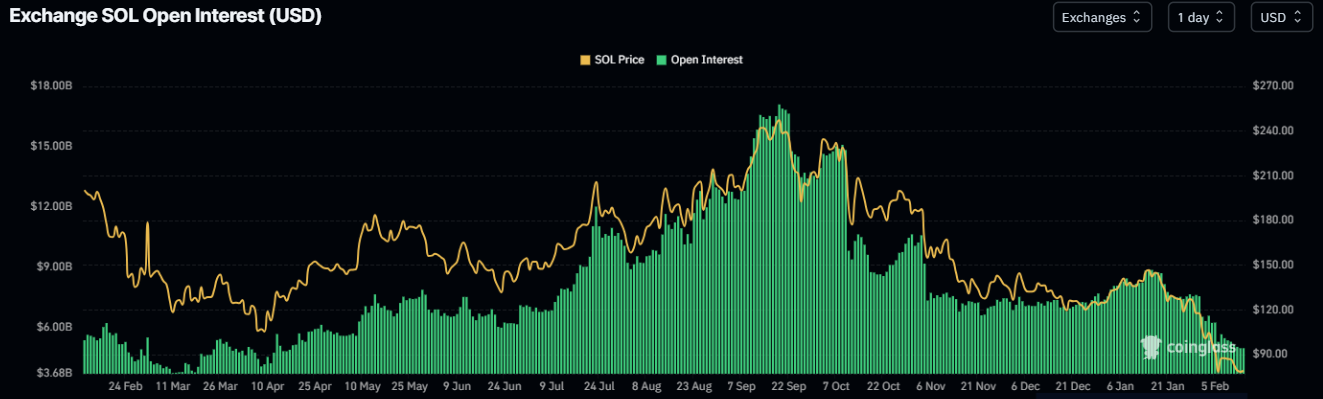Click the $270.00 right axis label
Screen dimensions: 1323x399
(x=1272, y=86)
